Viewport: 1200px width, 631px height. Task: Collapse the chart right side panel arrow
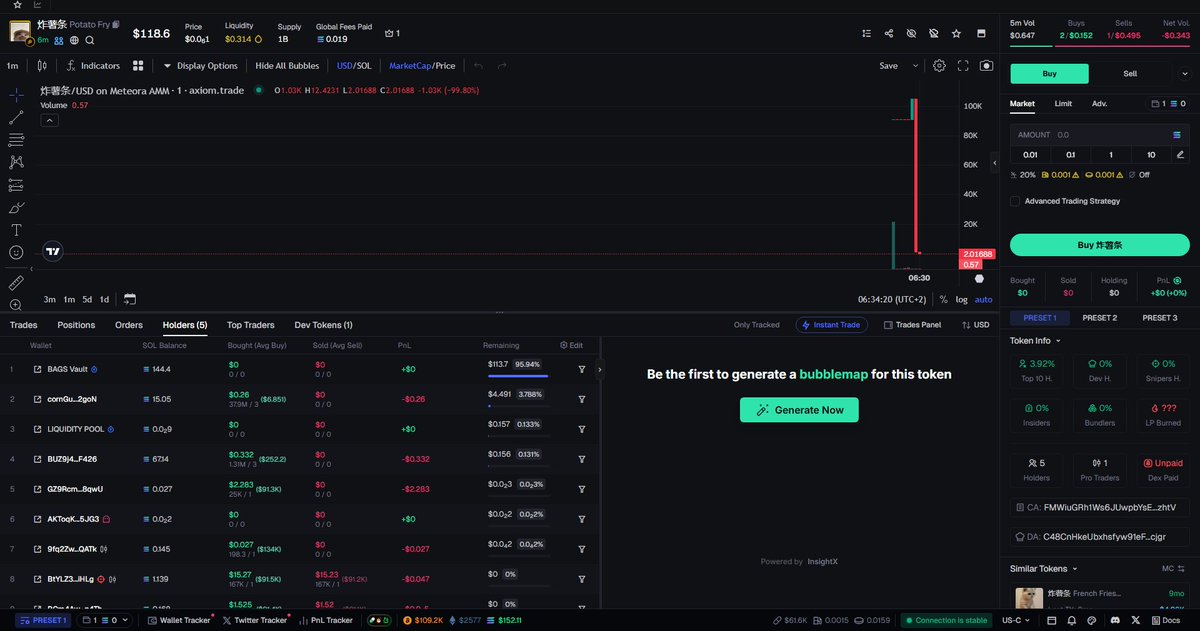pos(994,162)
